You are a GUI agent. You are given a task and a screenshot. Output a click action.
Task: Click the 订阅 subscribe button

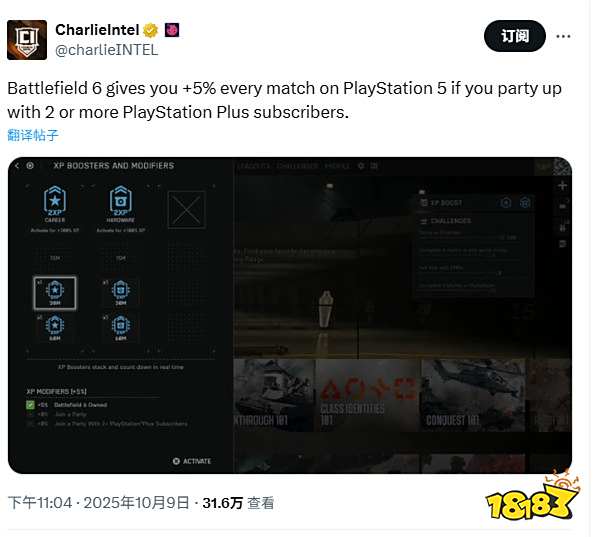pyautogui.click(x=515, y=36)
